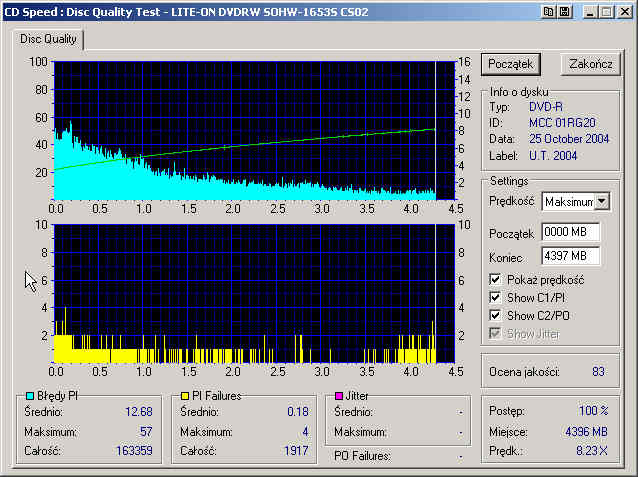Viewport: 638px width, 477px height.
Task: Click the disabled Show Jitter checkbox
Action: [x=495, y=334]
